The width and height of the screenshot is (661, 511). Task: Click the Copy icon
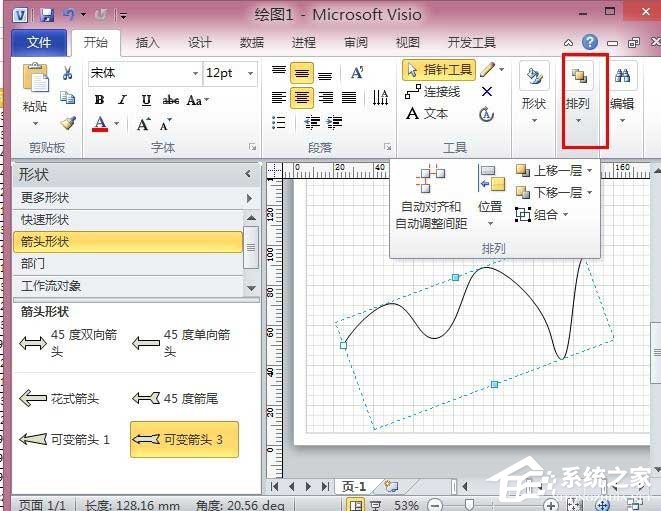click(67, 97)
